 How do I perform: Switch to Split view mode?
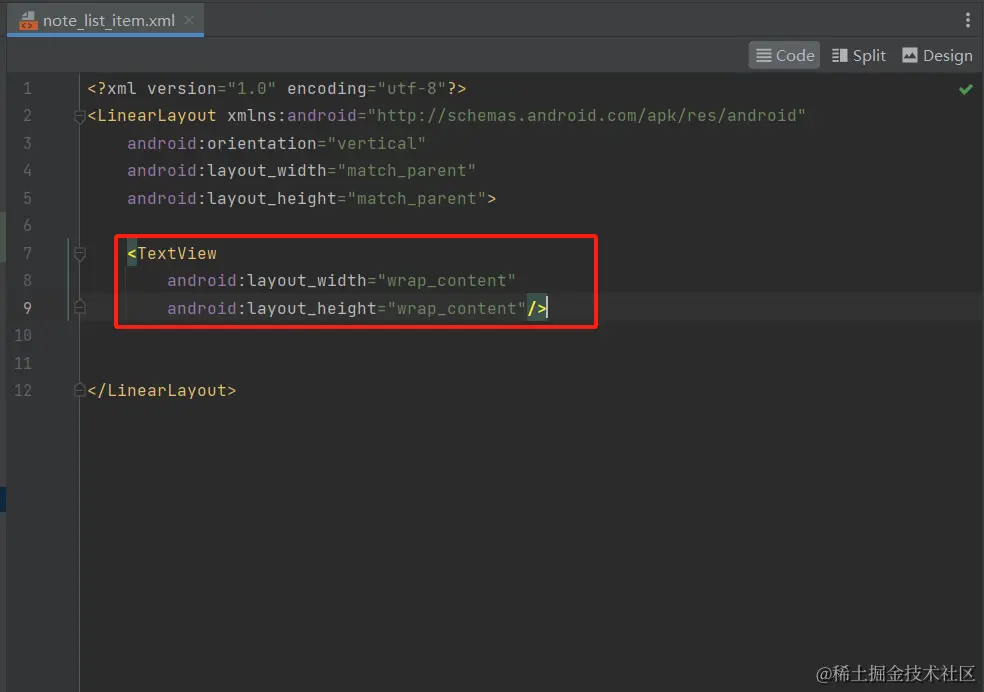click(858, 55)
